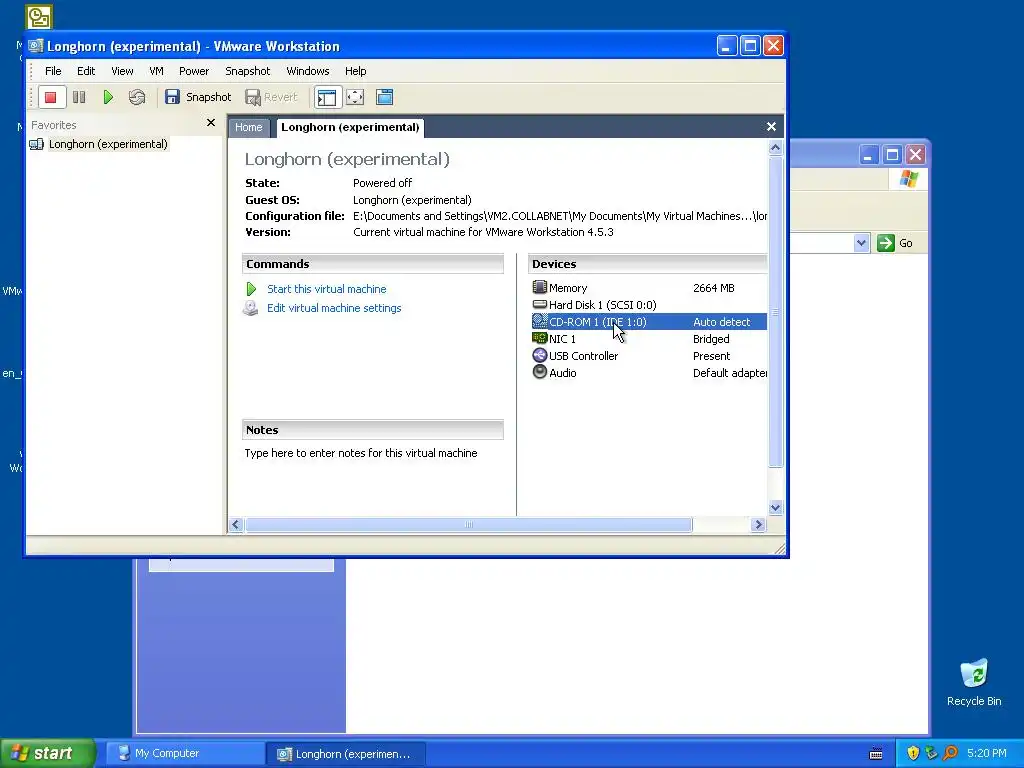Click the Quick Switch mode toolbar icon
The width and height of the screenshot is (1024, 768).
tap(385, 97)
